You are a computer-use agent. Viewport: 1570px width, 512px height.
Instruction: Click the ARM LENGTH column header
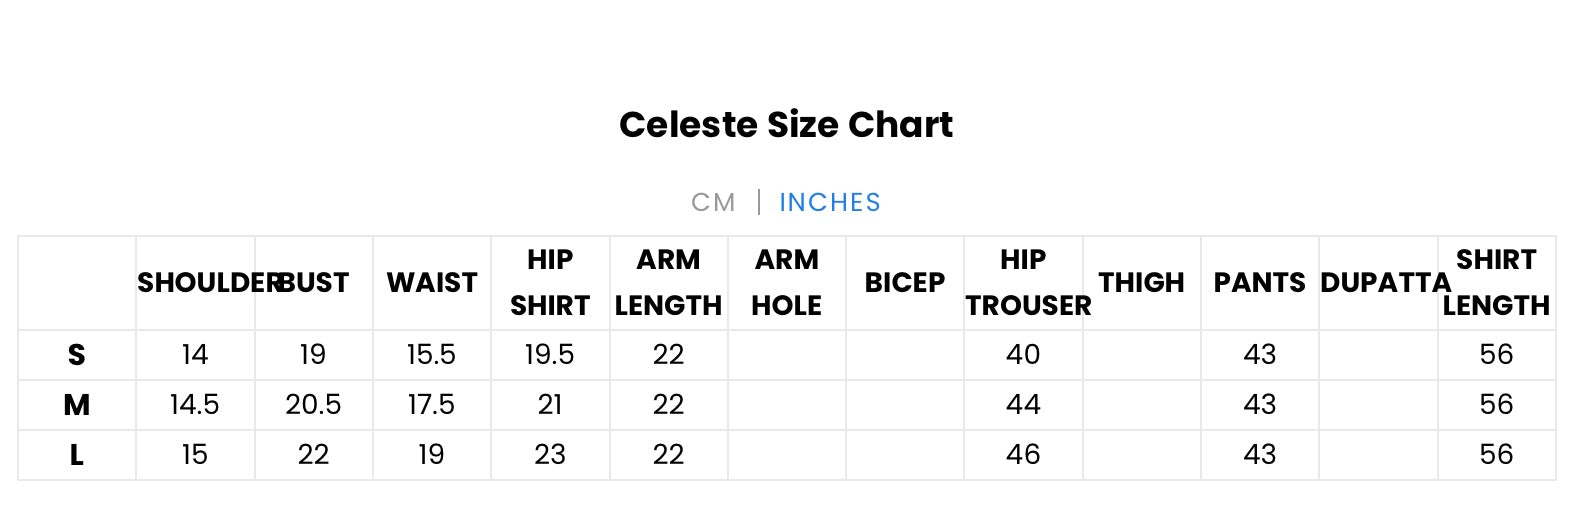[668, 283]
